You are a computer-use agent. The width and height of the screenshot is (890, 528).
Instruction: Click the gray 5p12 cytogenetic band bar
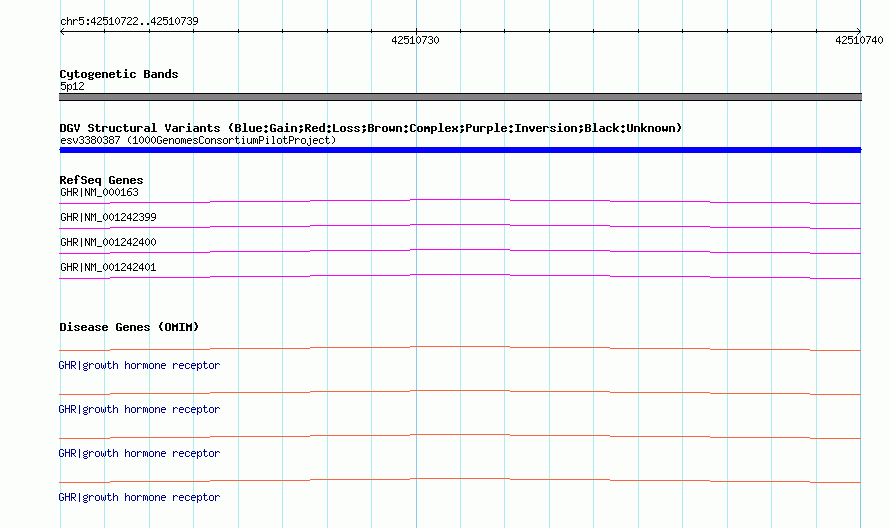[460, 97]
